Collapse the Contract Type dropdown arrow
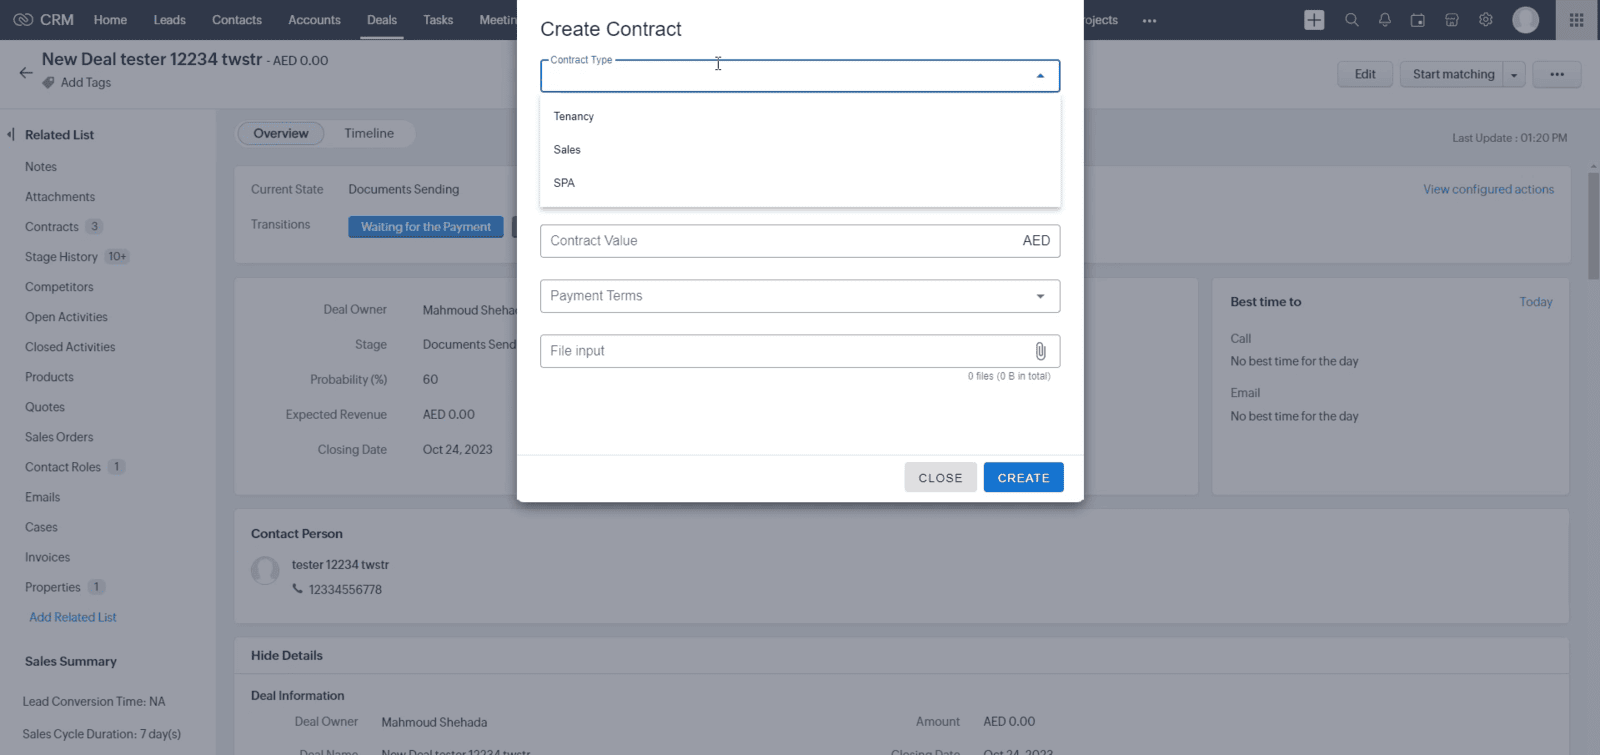The width and height of the screenshot is (1600, 755). [x=1040, y=76]
